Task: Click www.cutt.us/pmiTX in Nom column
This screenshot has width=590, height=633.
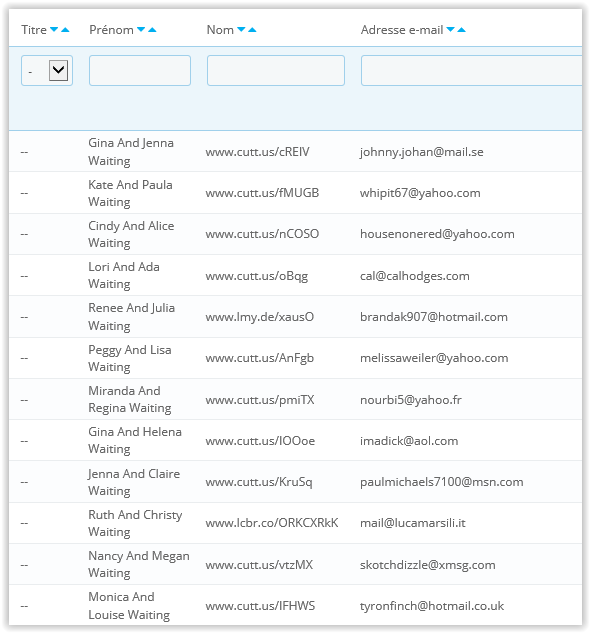Action: pos(260,400)
